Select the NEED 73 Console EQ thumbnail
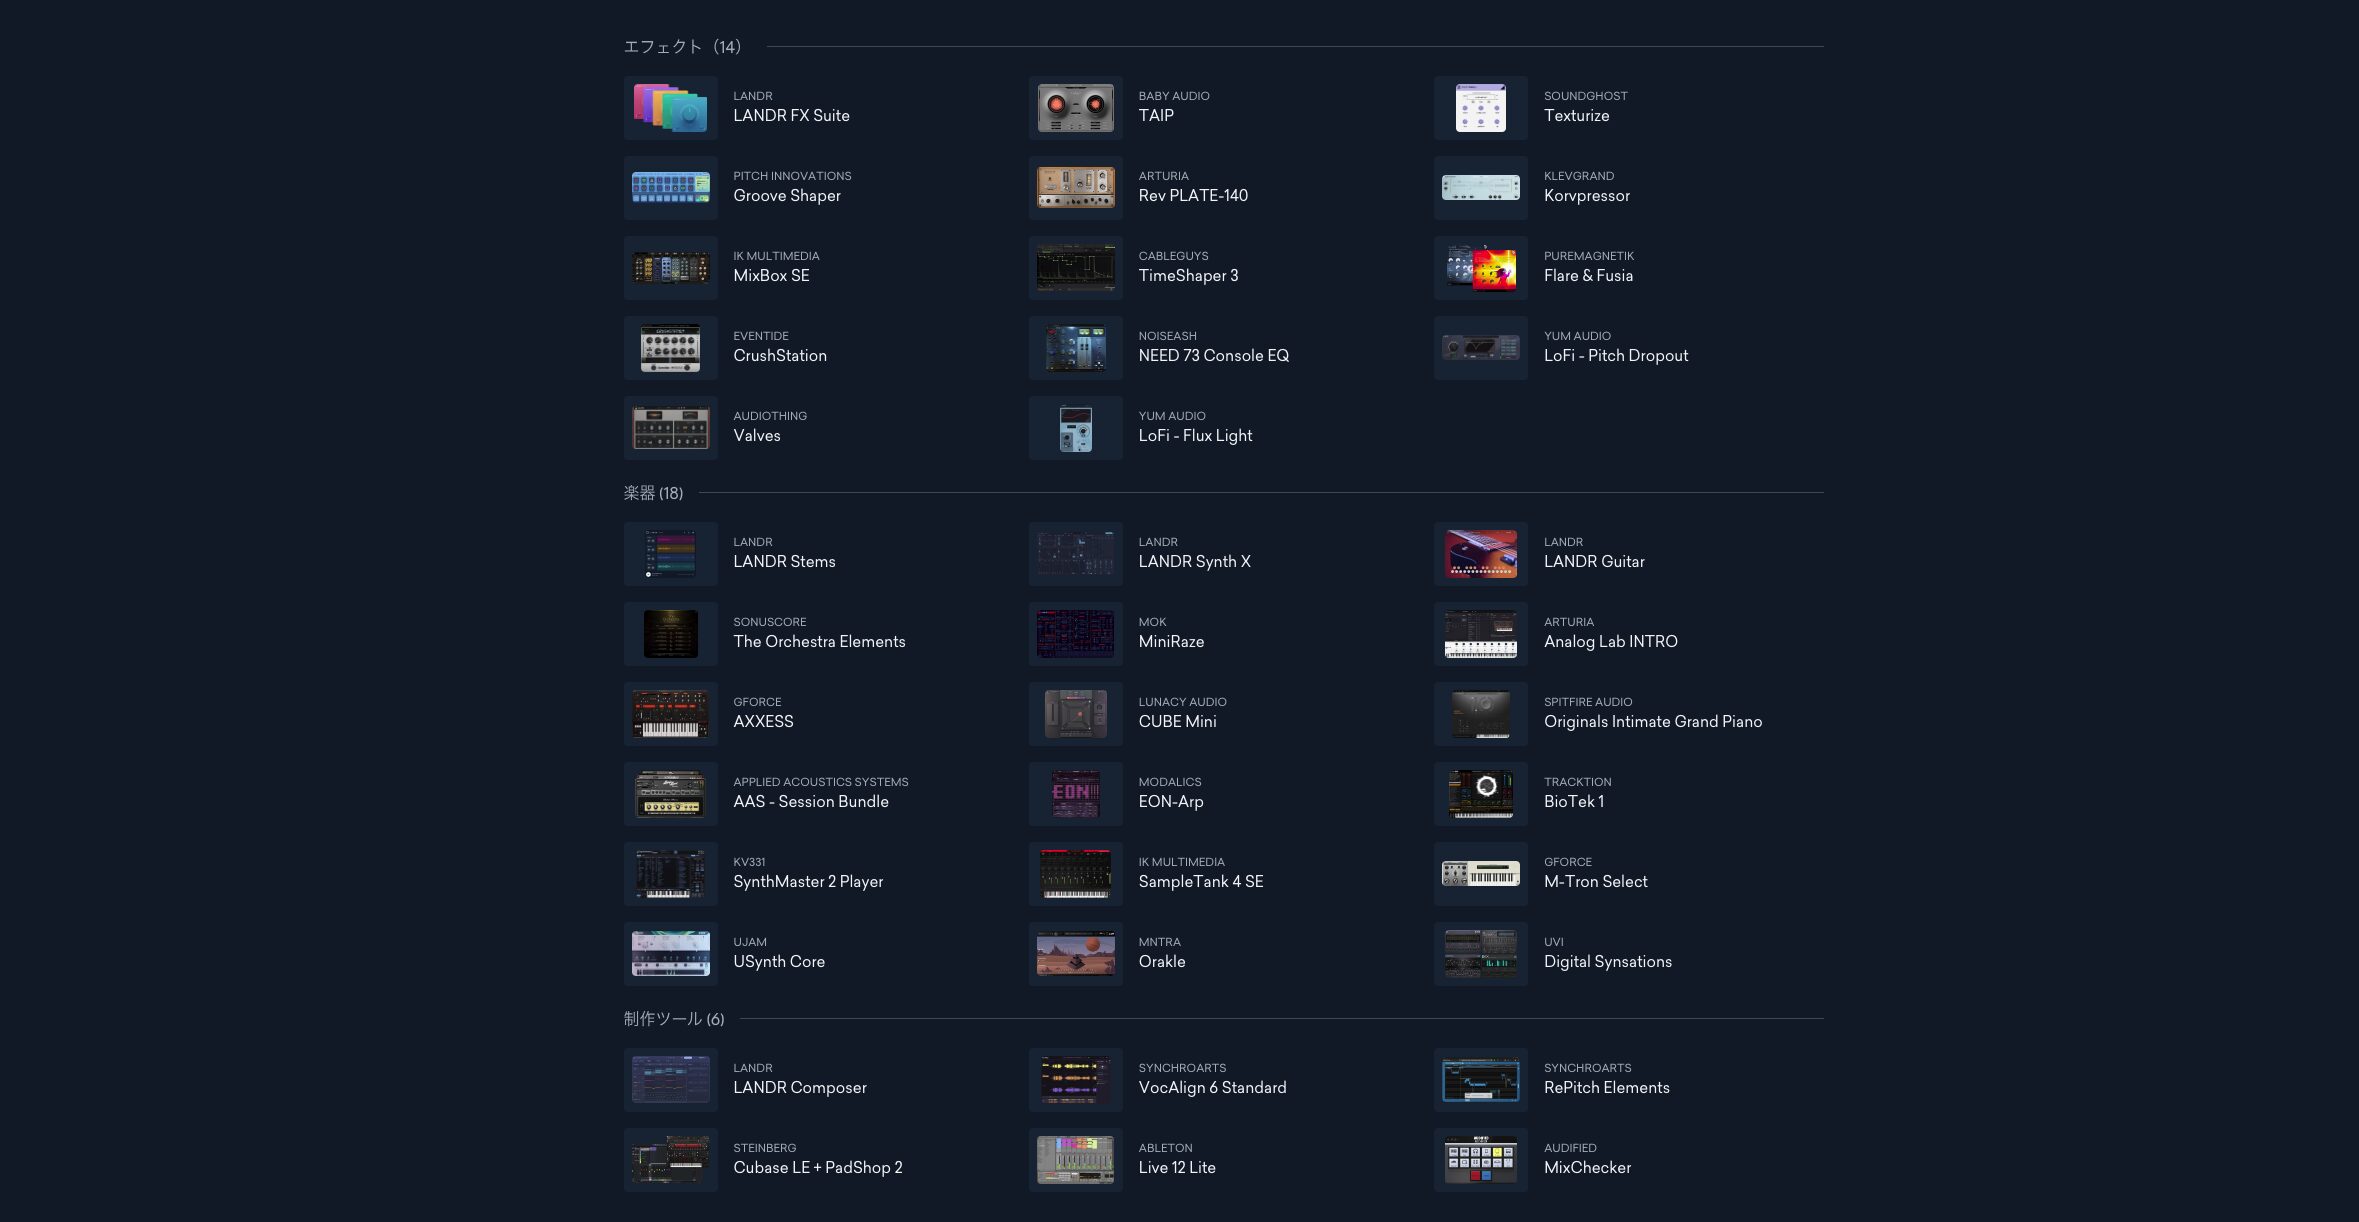This screenshot has height=1222, width=2359. [x=1075, y=348]
